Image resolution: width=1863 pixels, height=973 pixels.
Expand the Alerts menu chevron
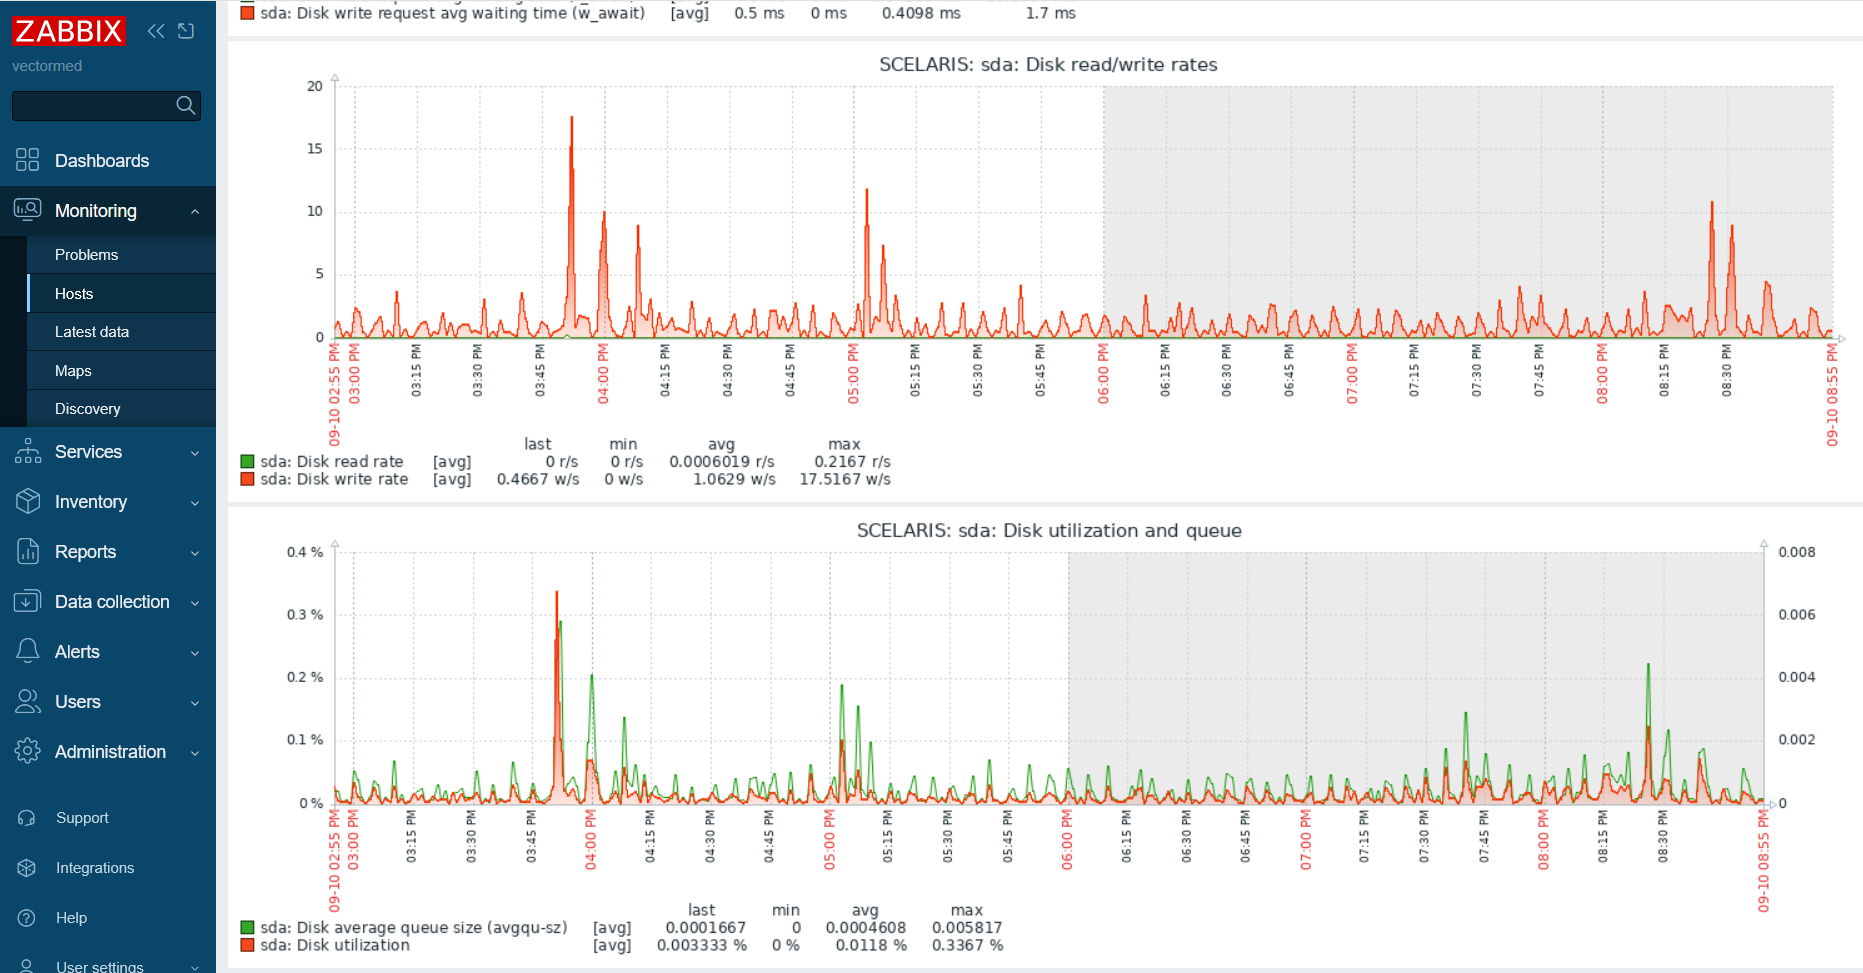(195, 653)
